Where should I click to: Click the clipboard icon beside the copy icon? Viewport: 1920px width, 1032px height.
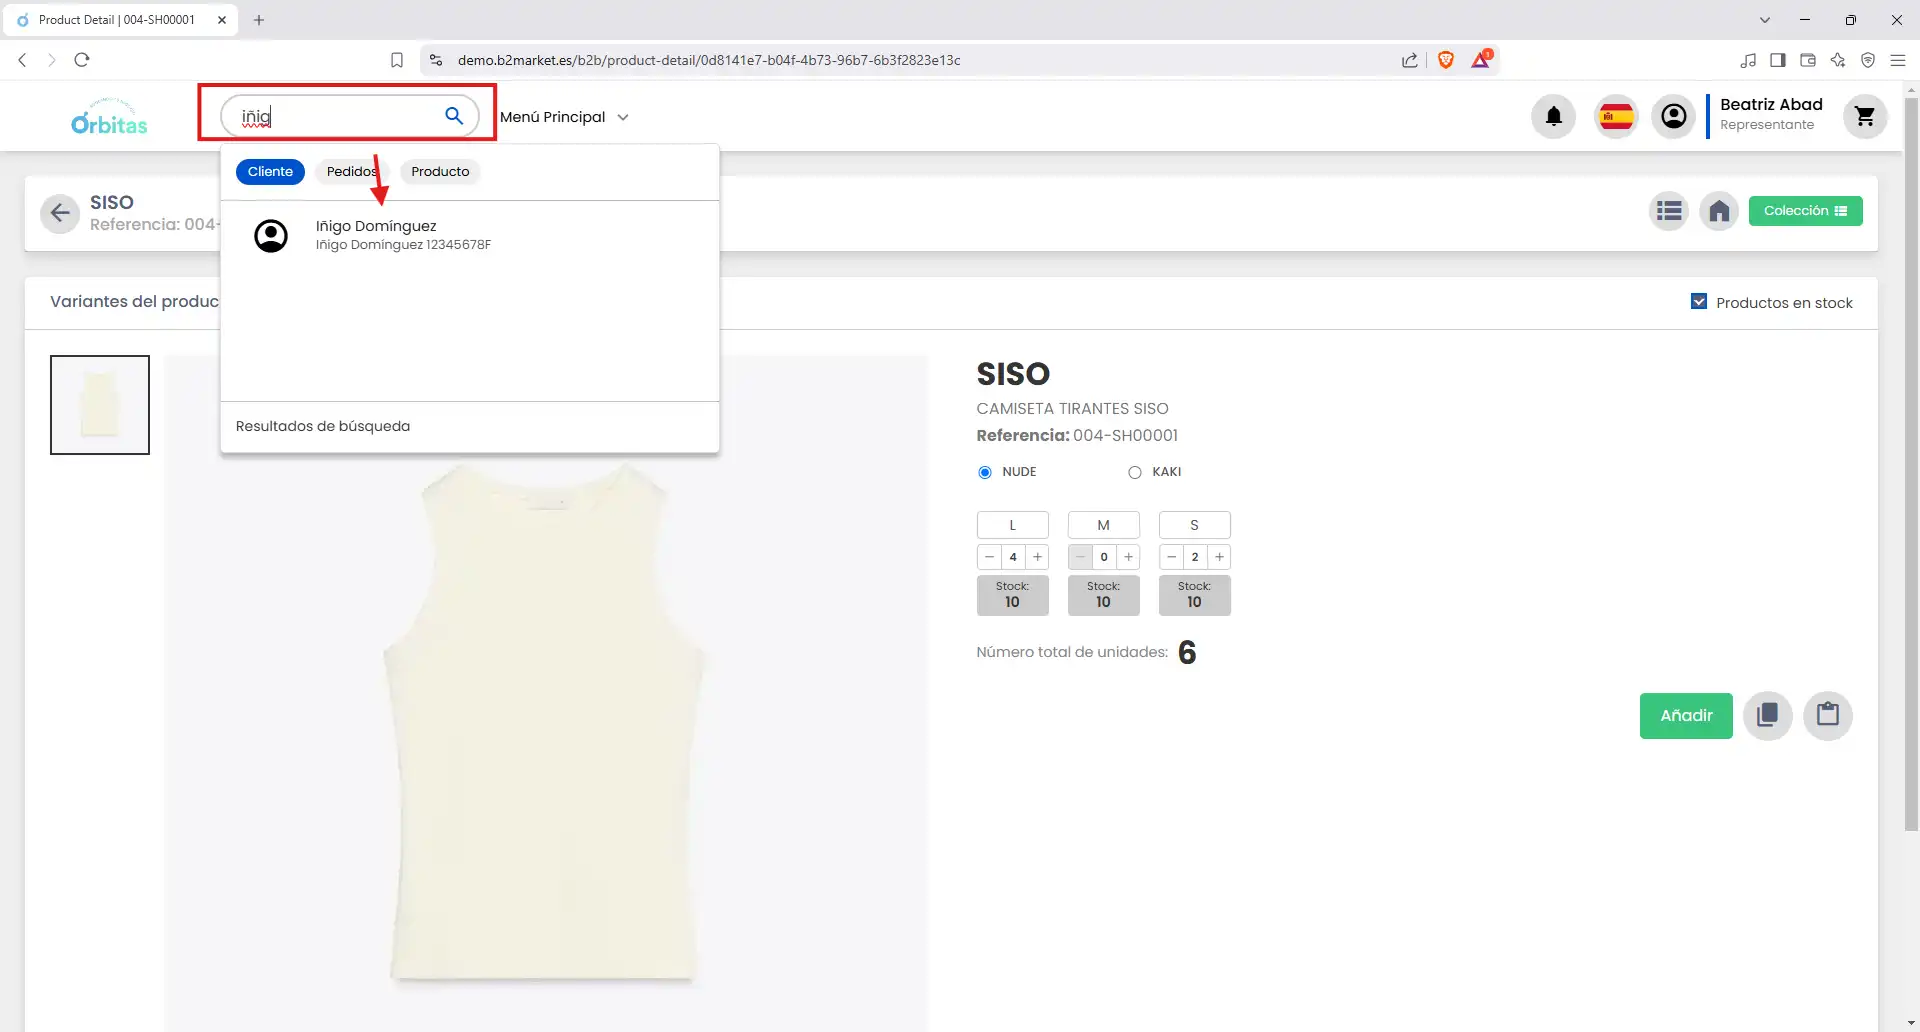click(x=1828, y=715)
